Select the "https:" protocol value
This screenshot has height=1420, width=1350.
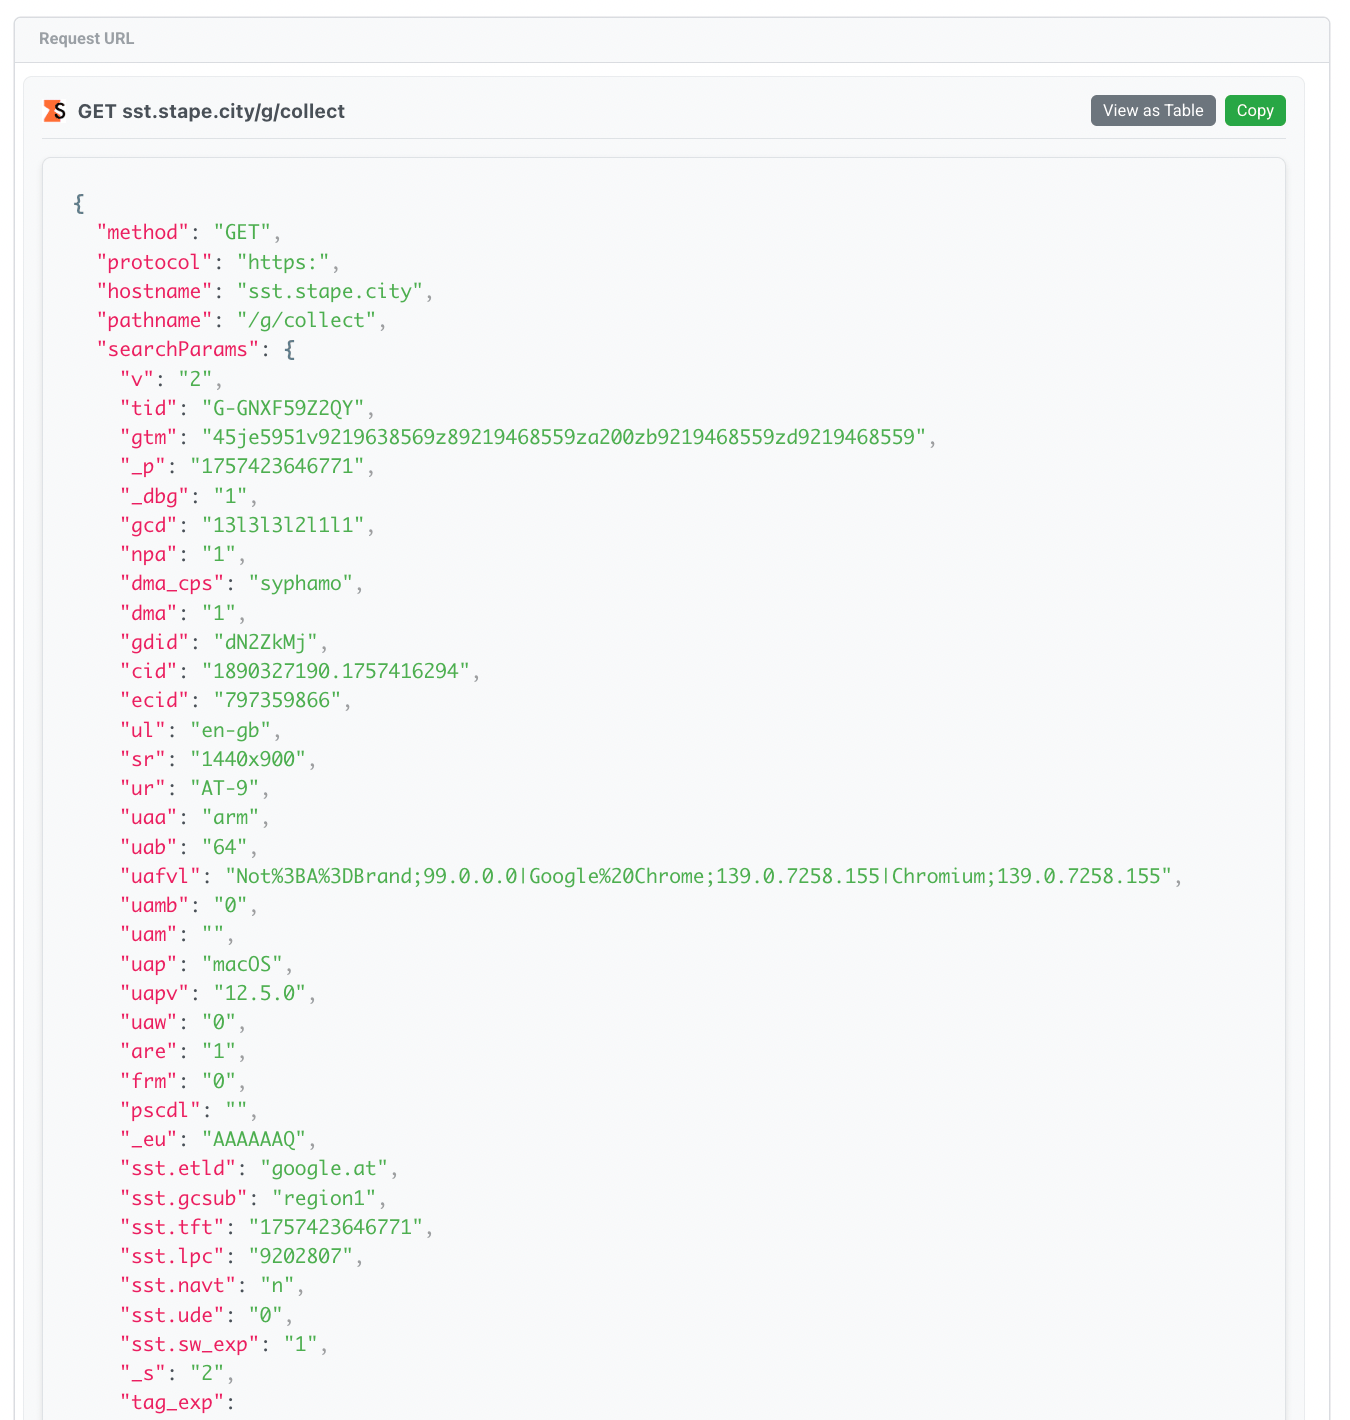[283, 262]
